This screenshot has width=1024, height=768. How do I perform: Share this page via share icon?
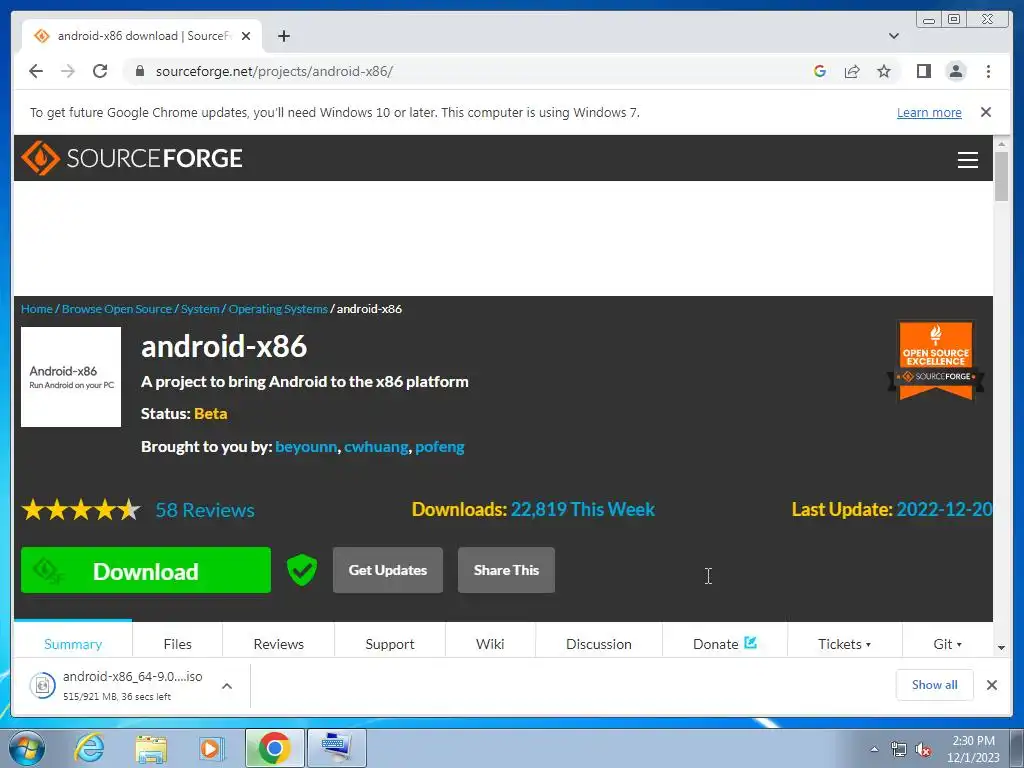pyautogui.click(x=852, y=71)
